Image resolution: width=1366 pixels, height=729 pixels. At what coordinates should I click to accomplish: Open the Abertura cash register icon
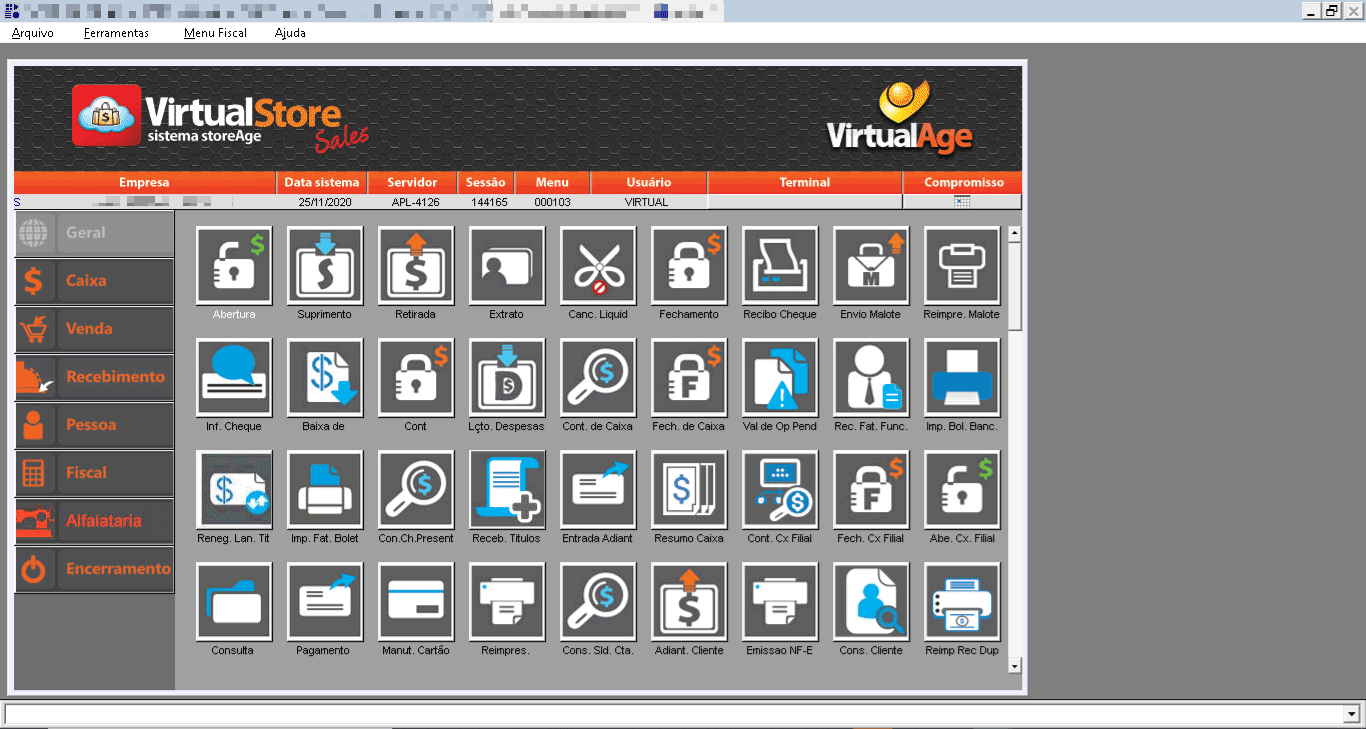[234, 265]
